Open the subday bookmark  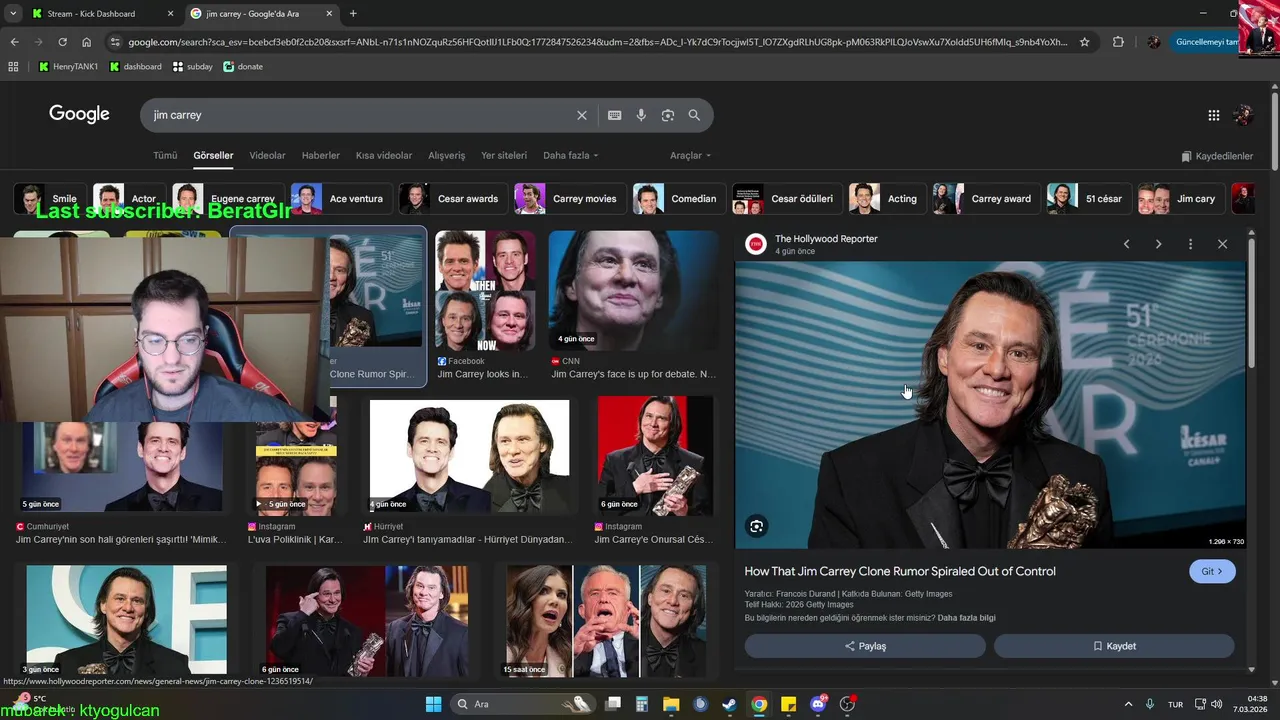[192, 66]
